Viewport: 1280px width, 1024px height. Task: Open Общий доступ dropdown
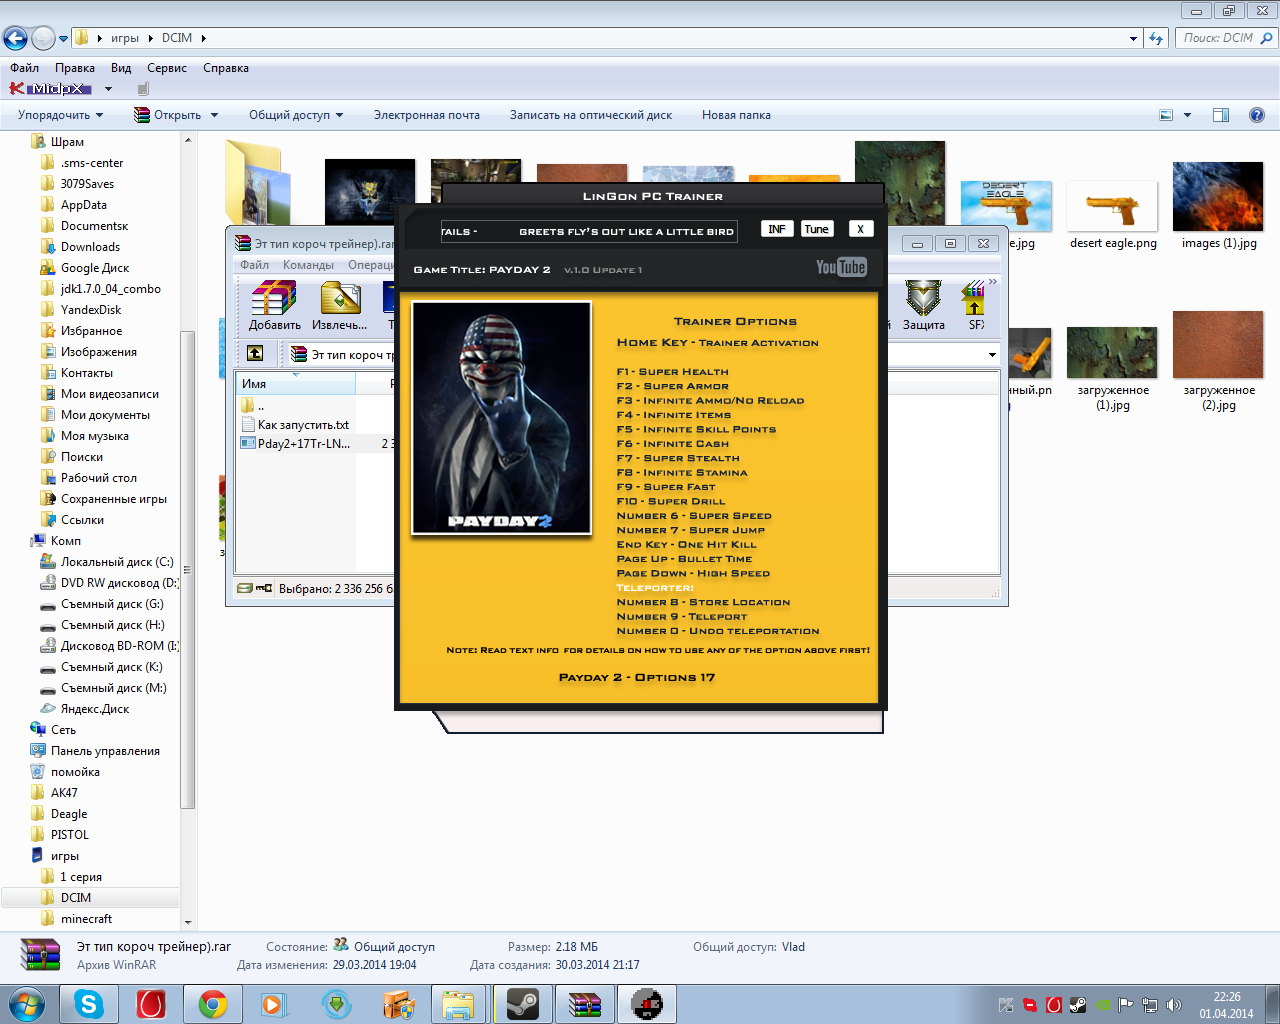pyautogui.click(x=296, y=115)
